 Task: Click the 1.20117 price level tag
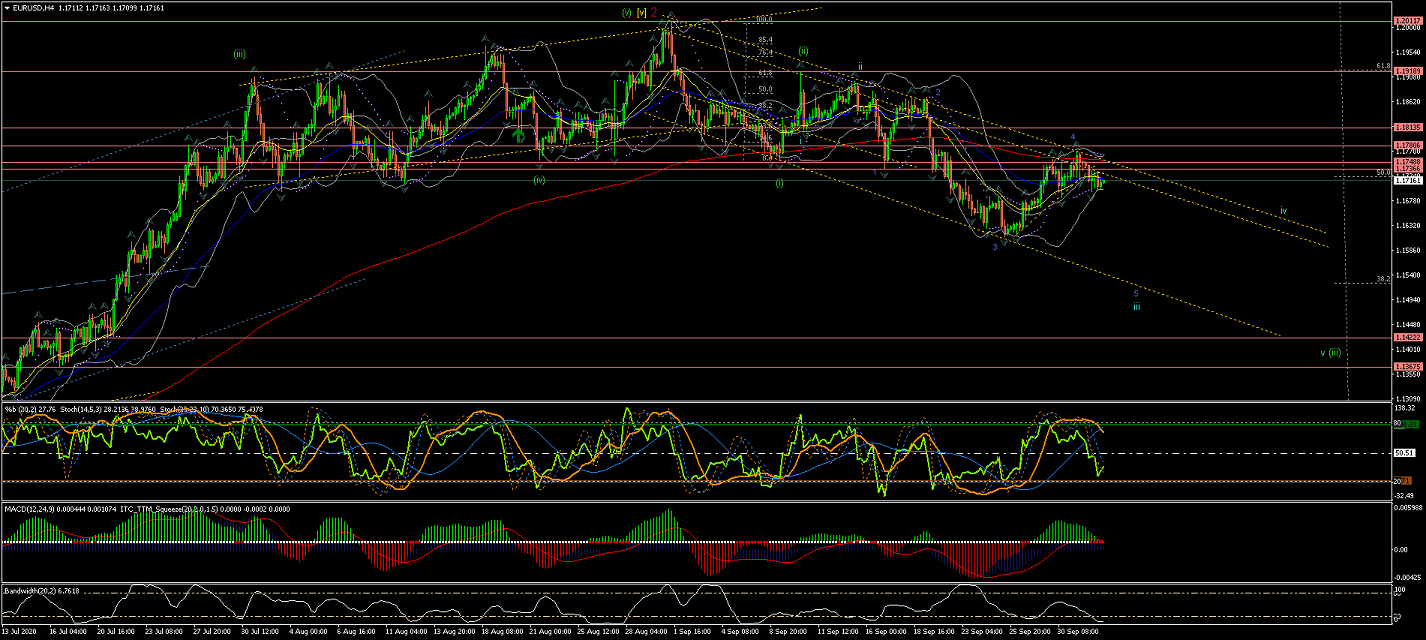point(1407,21)
